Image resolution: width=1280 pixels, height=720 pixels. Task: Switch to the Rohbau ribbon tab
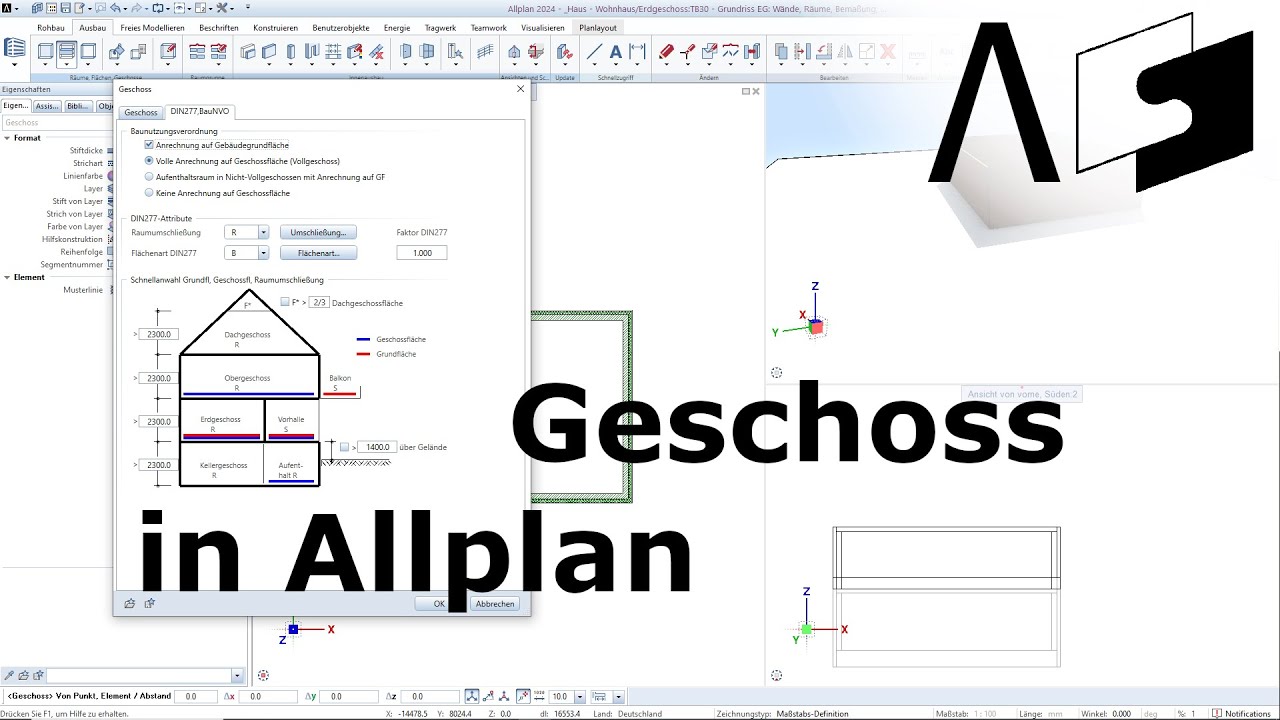coord(51,28)
